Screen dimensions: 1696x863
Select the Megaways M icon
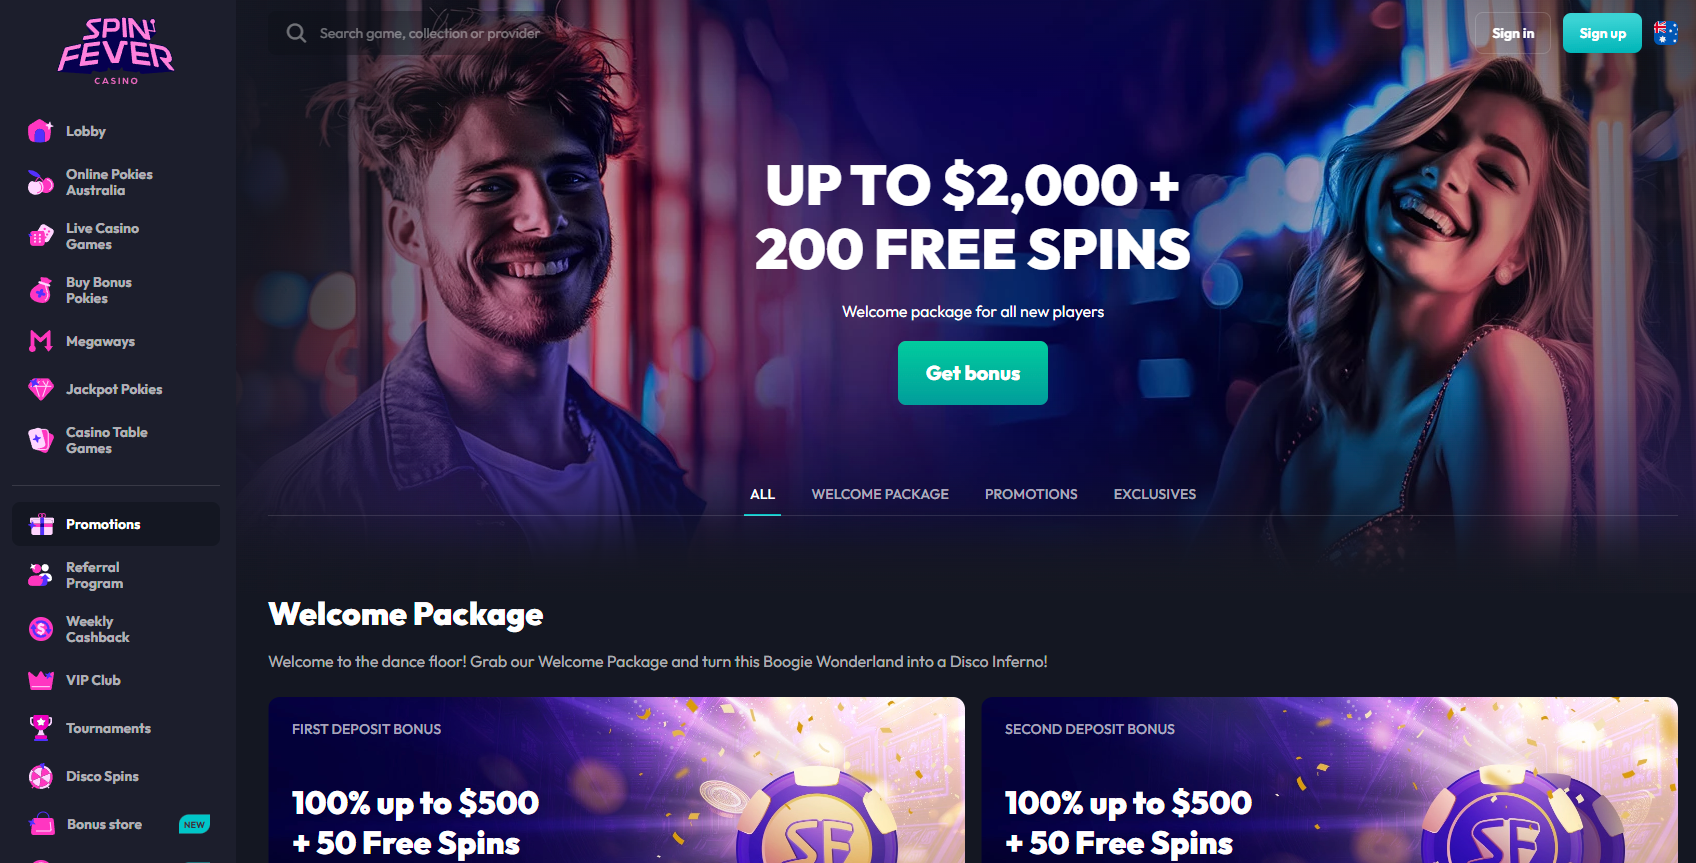click(40, 341)
